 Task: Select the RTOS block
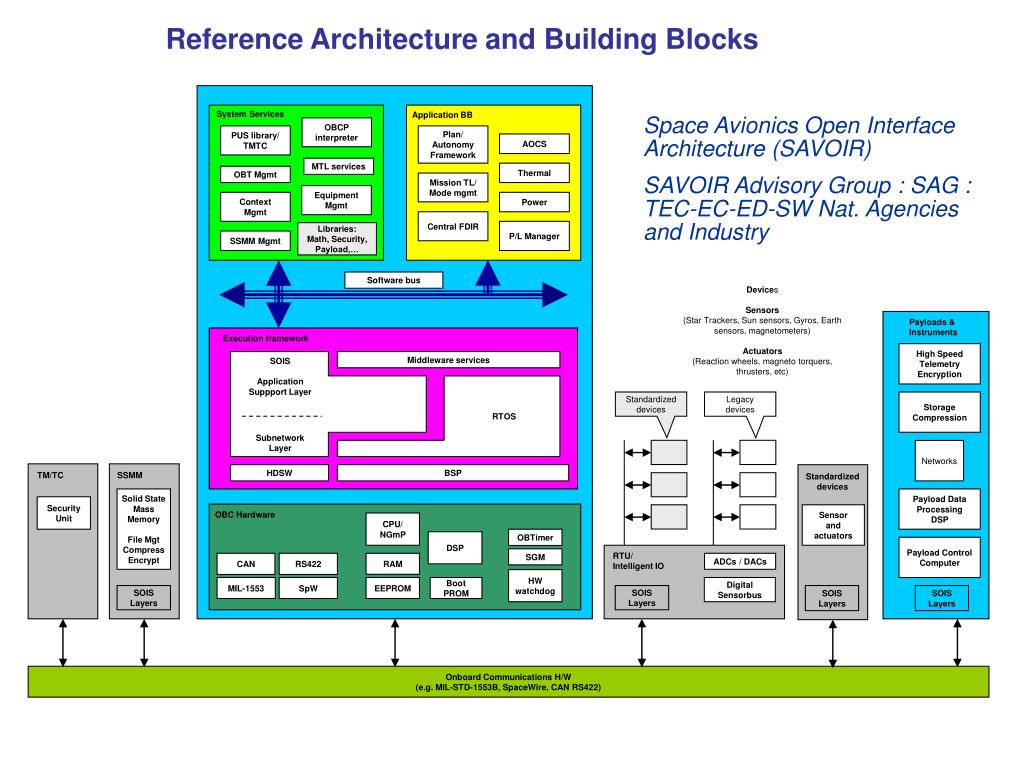pos(504,416)
